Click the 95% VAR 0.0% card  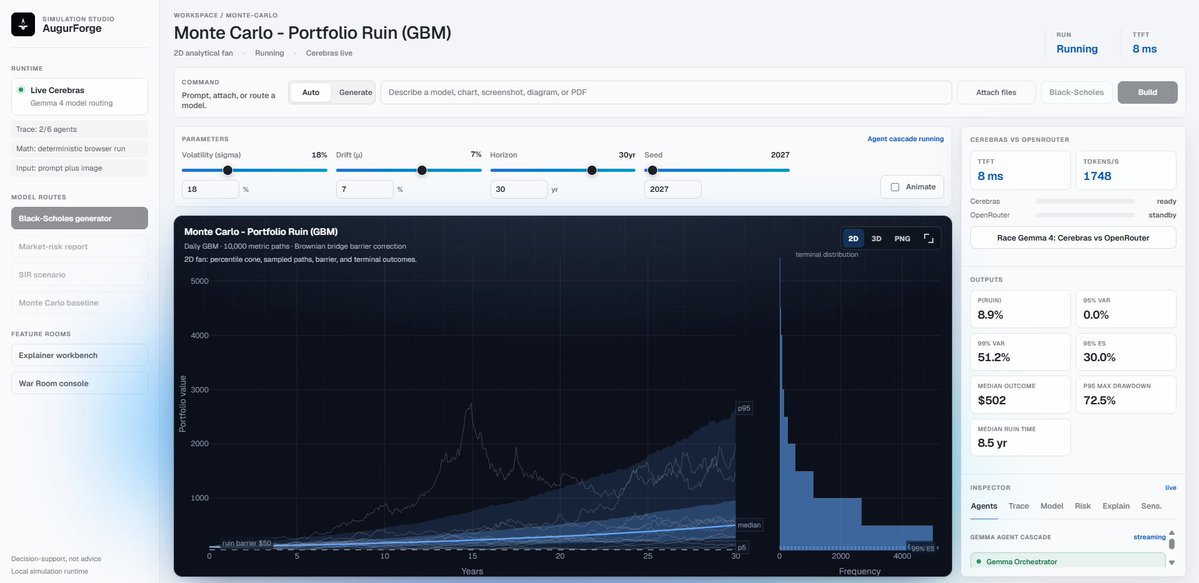tap(1126, 309)
